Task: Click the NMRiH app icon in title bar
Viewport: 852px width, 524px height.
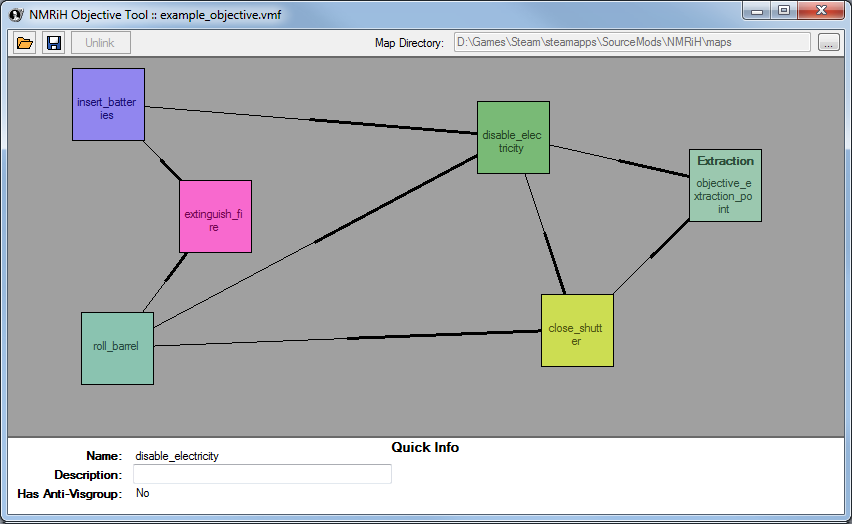Action: [x=15, y=14]
